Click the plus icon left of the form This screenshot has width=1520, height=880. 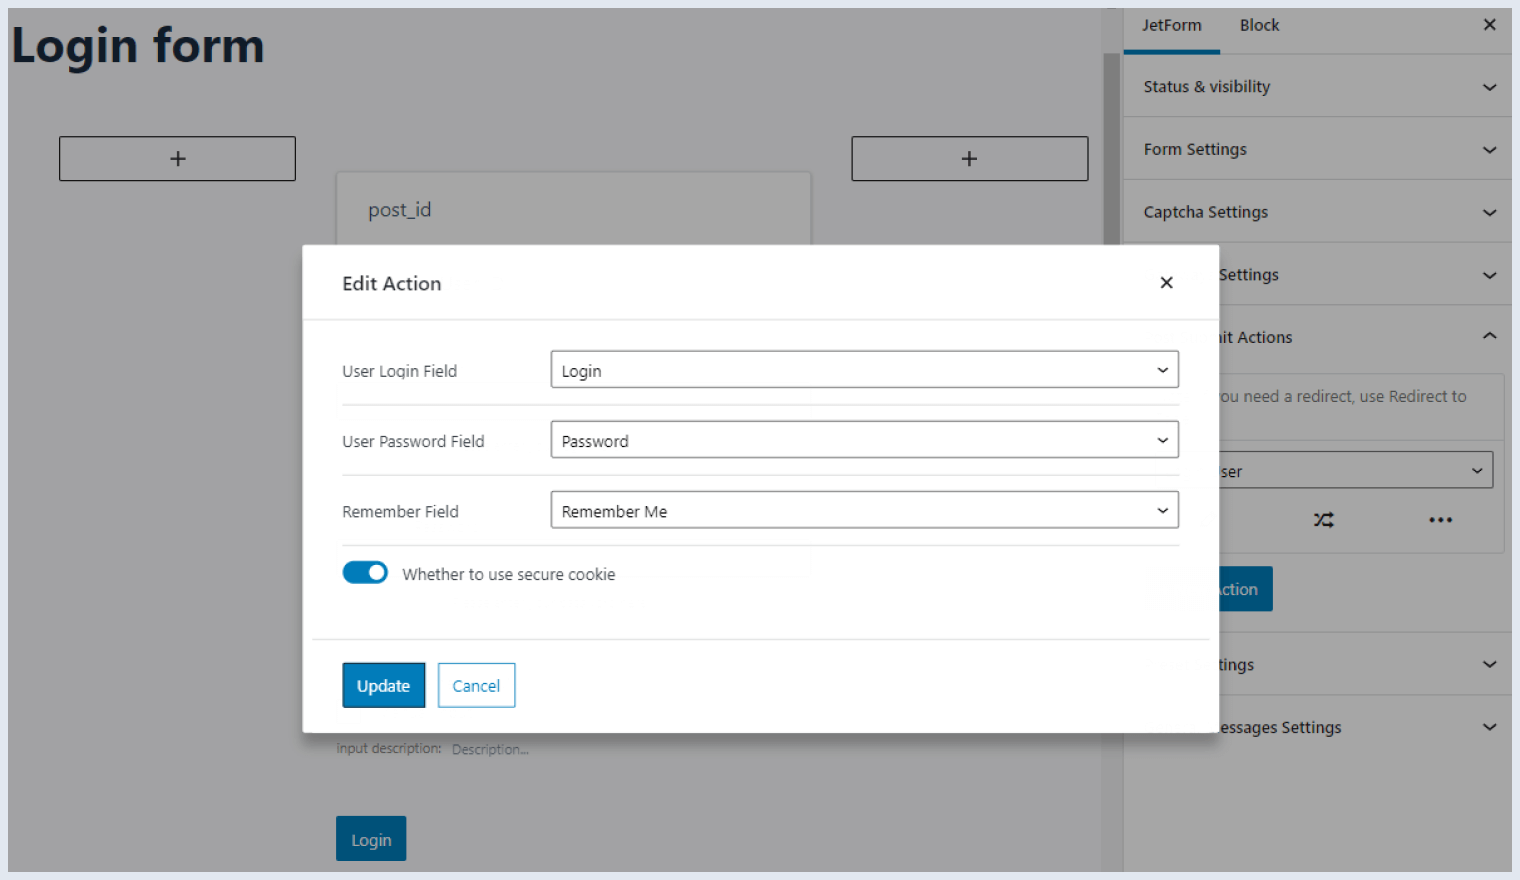tap(177, 158)
